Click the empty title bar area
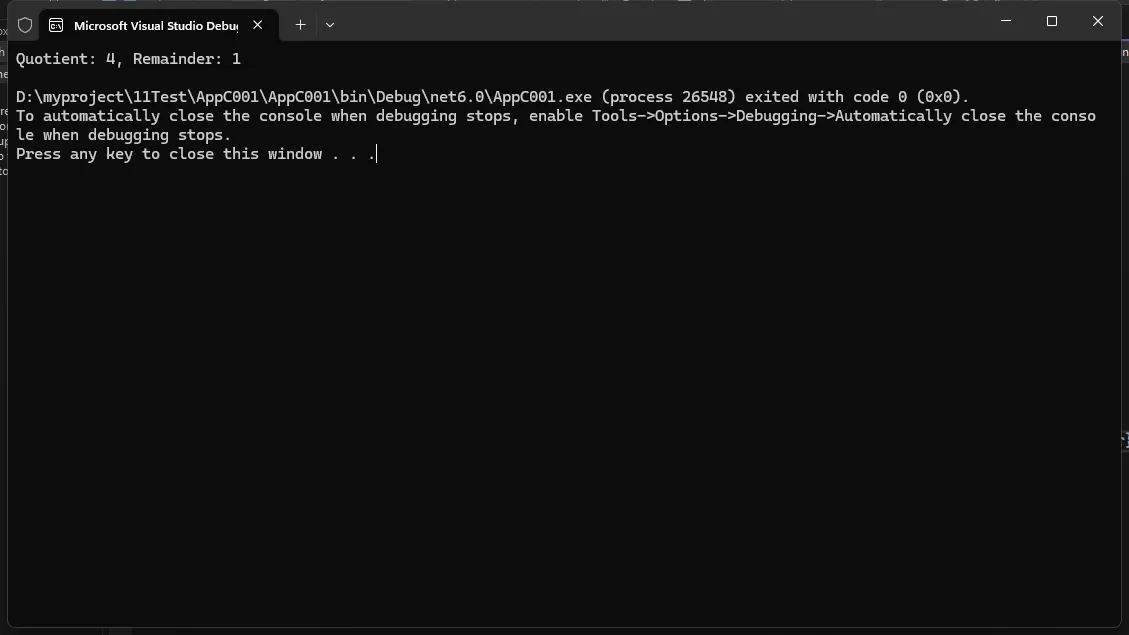The height and width of the screenshot is (635, 1129). click(x=662, y=22)
